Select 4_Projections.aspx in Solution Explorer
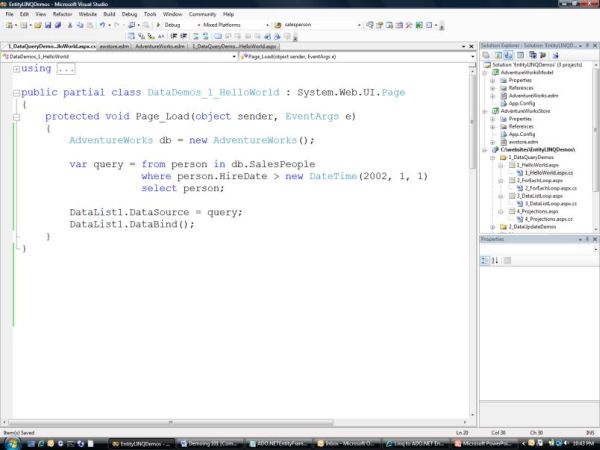The width and height of the screenshot is (600, 450). [538, 211]
